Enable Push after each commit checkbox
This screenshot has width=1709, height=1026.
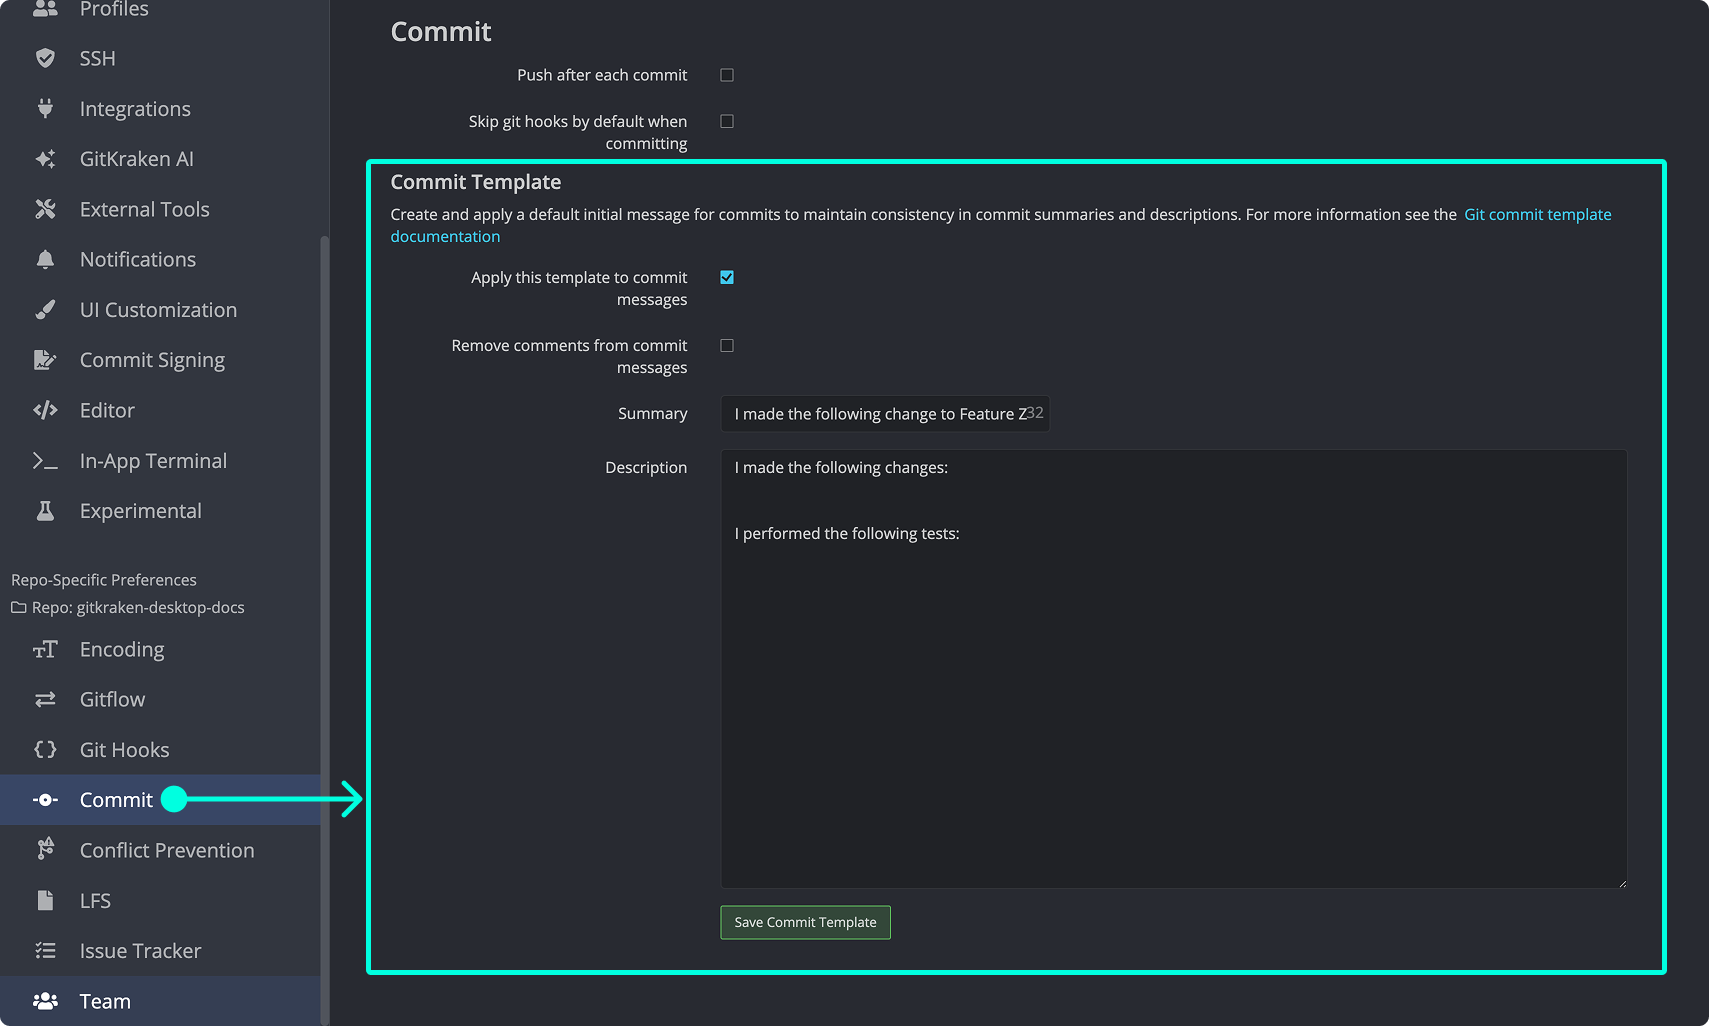coord(727,75)
